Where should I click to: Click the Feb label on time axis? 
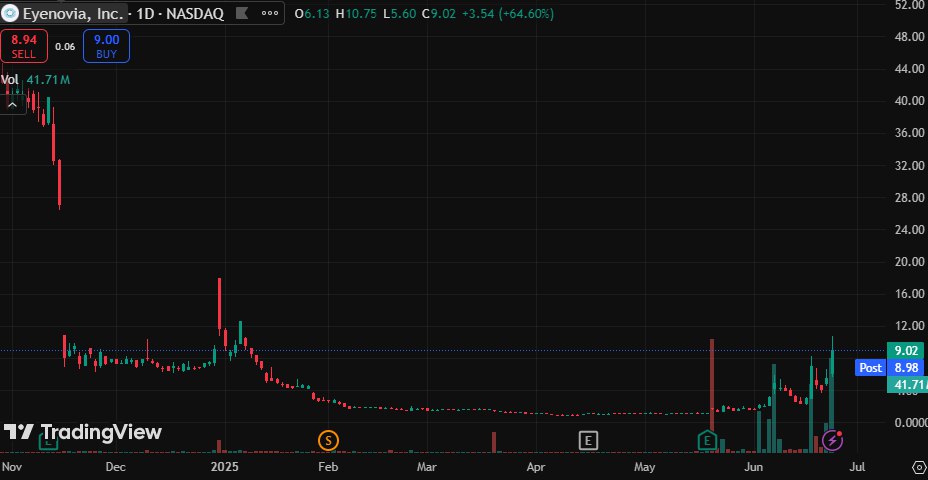[x=327, y=466]
